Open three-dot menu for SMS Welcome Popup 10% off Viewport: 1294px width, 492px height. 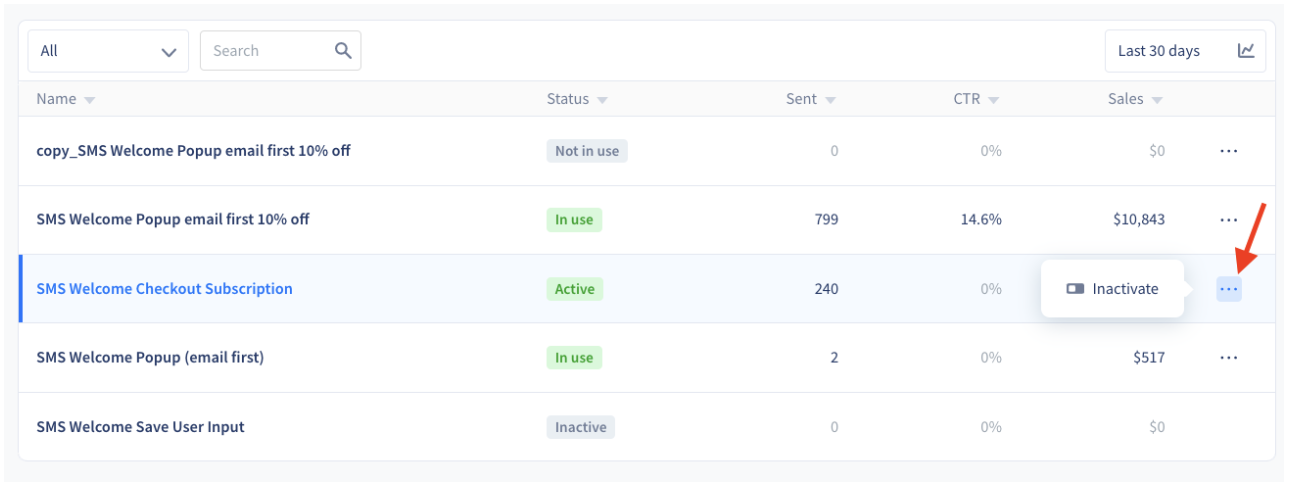point(1229,219)
